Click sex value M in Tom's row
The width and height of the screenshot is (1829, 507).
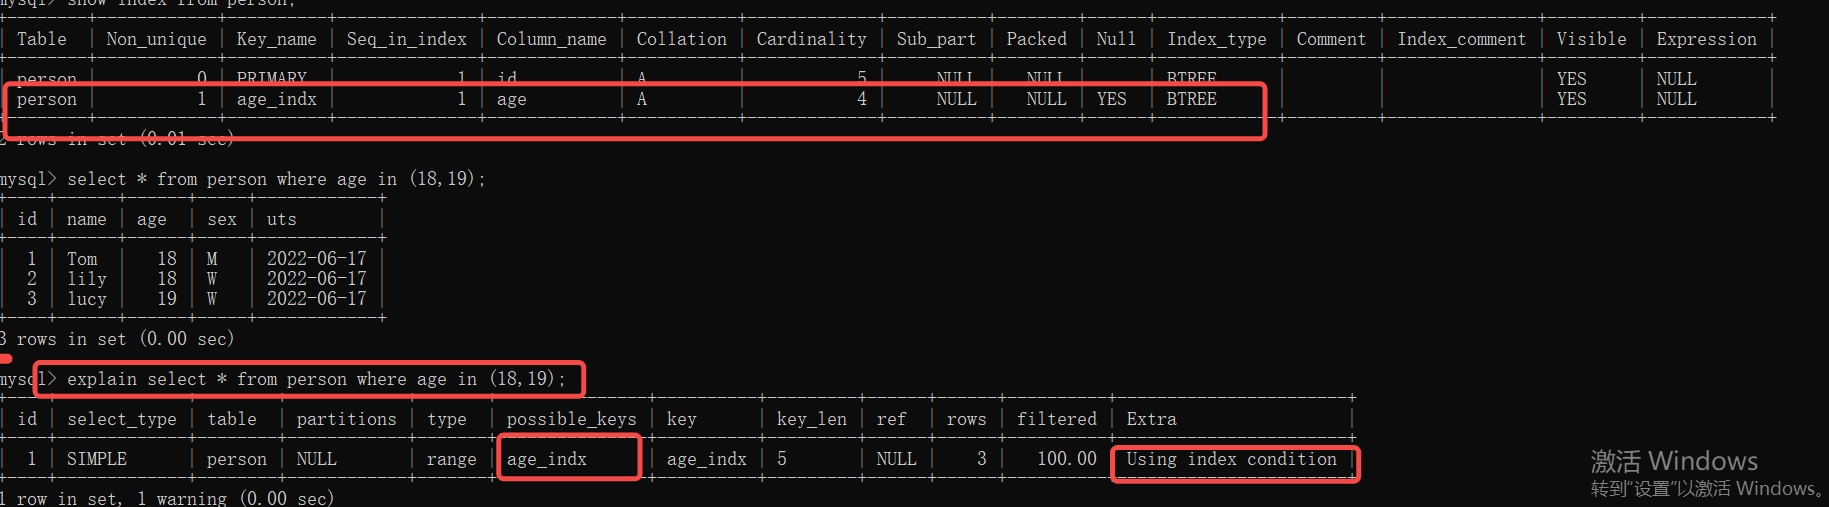point(212,259)
